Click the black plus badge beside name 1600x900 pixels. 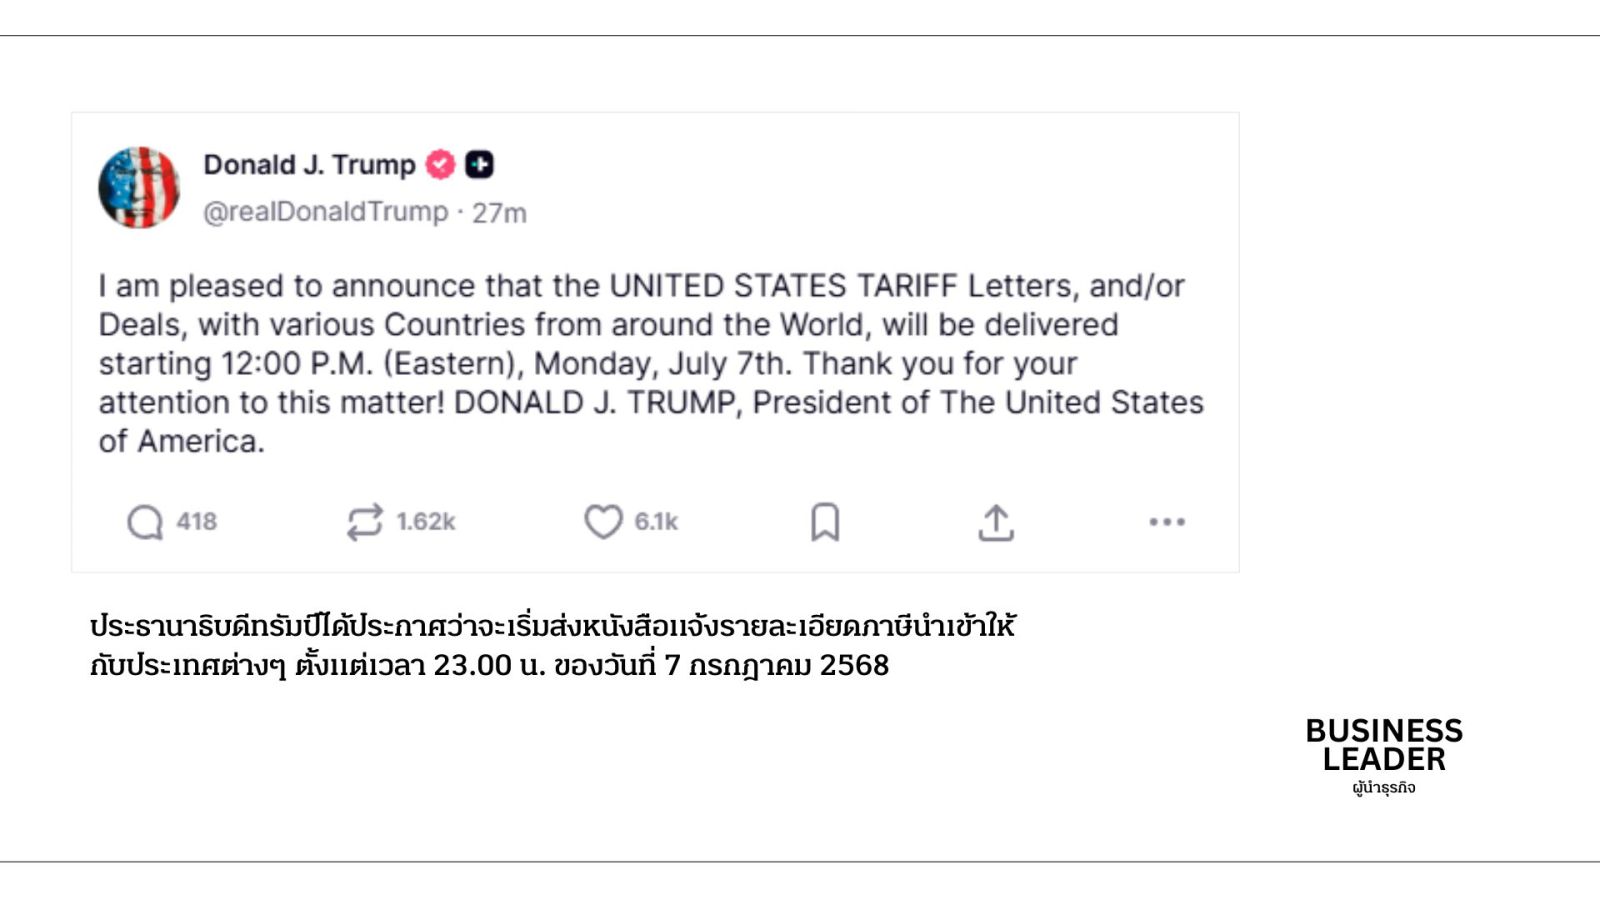[480, 164]
